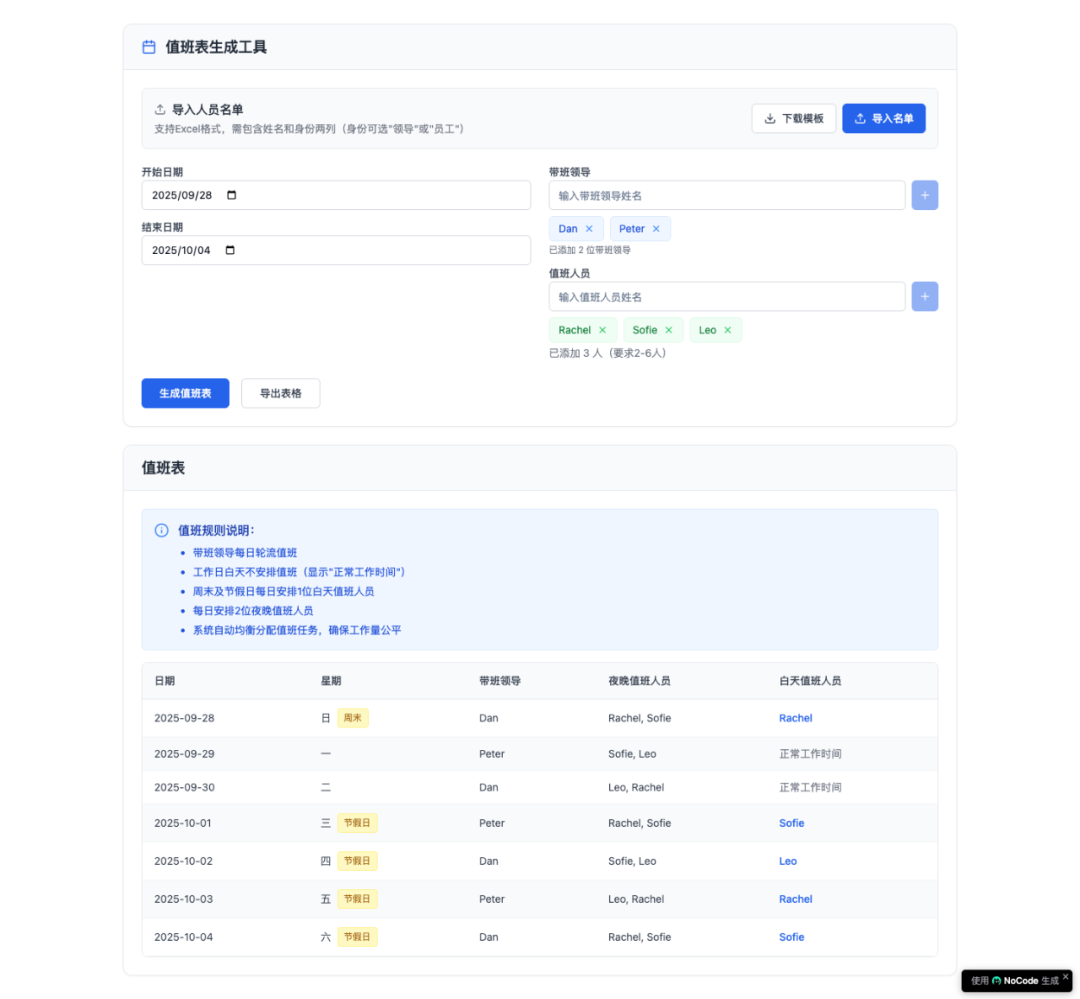Remove Rachel from the 值班人员 tags
This screenshot has width=1080, height=999.
click(603, 330)
